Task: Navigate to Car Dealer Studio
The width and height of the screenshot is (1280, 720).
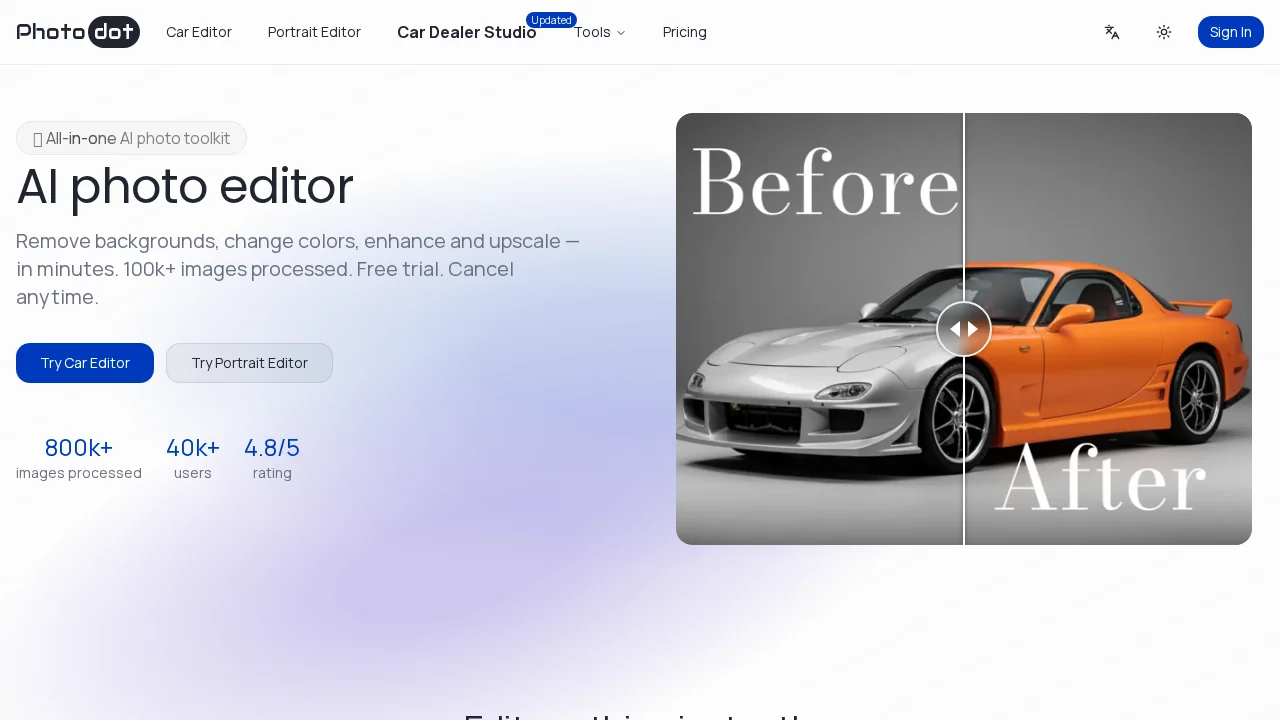Action: pos(466,32)
